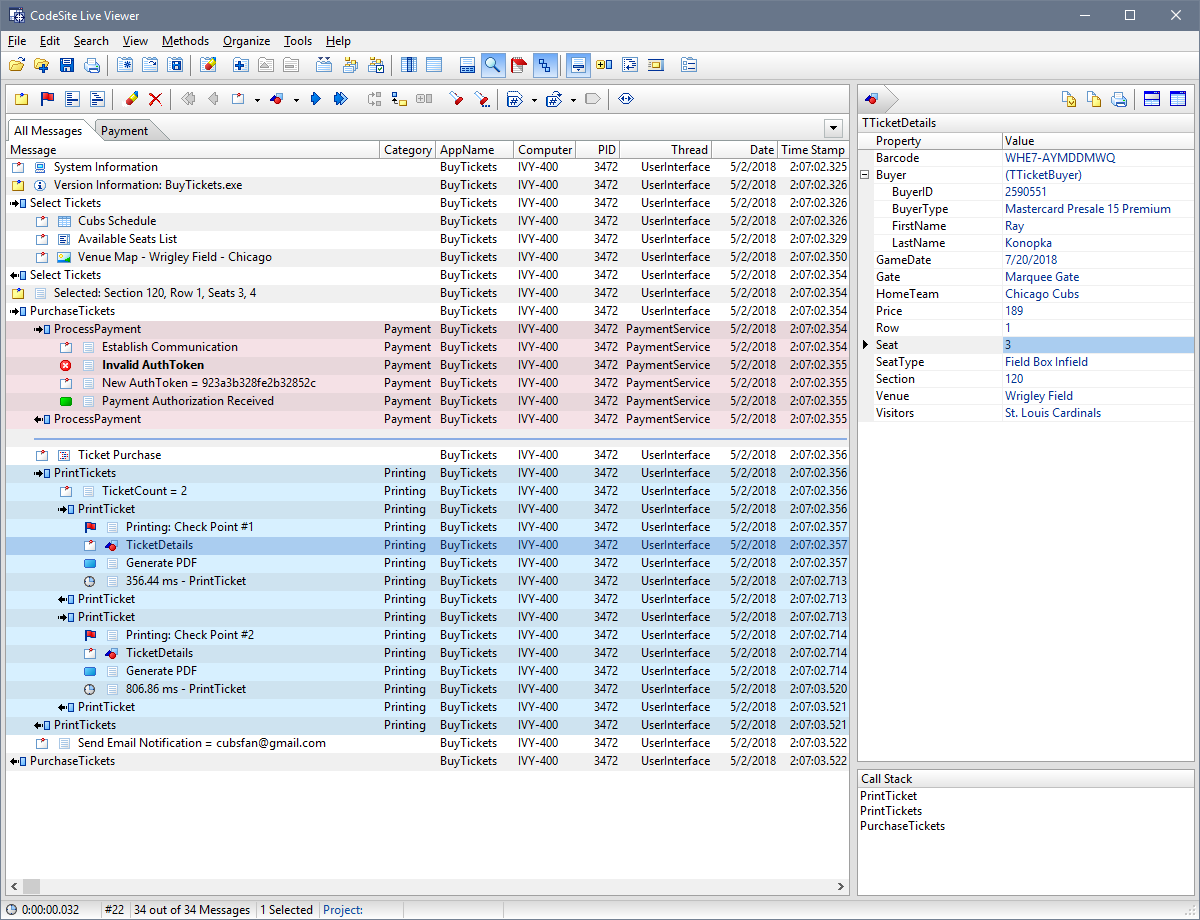Print the ticket details via the right-panel printer icon
This screenshot has width=1200, height=920.
tap(1118, 99)
